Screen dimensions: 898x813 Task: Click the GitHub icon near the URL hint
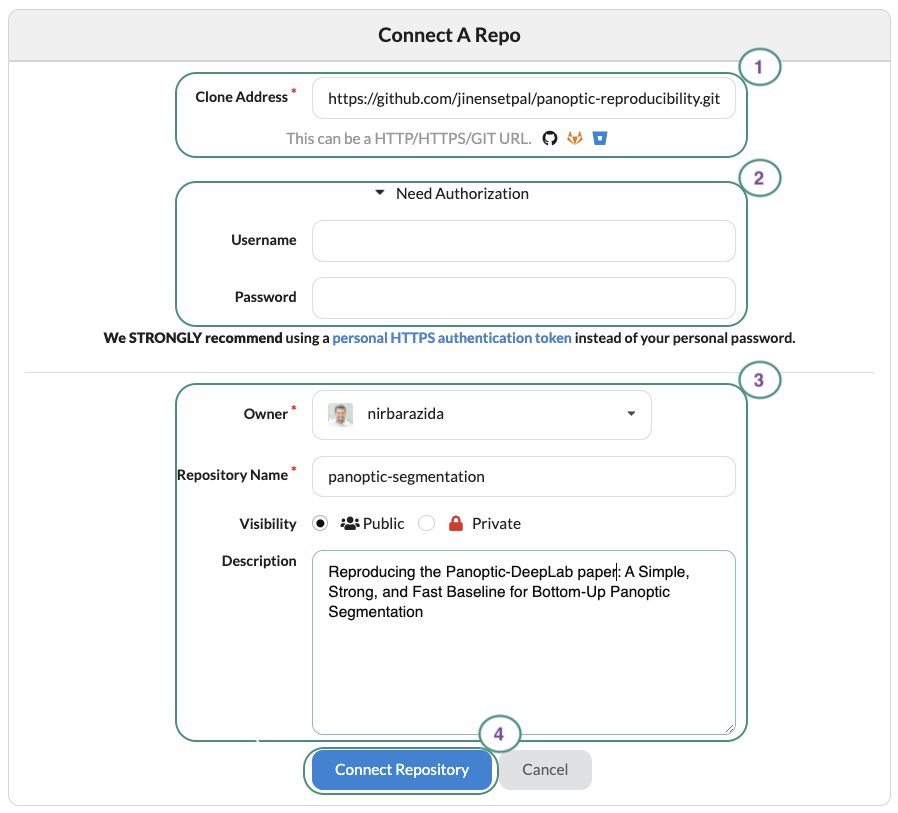pos(549,138)
